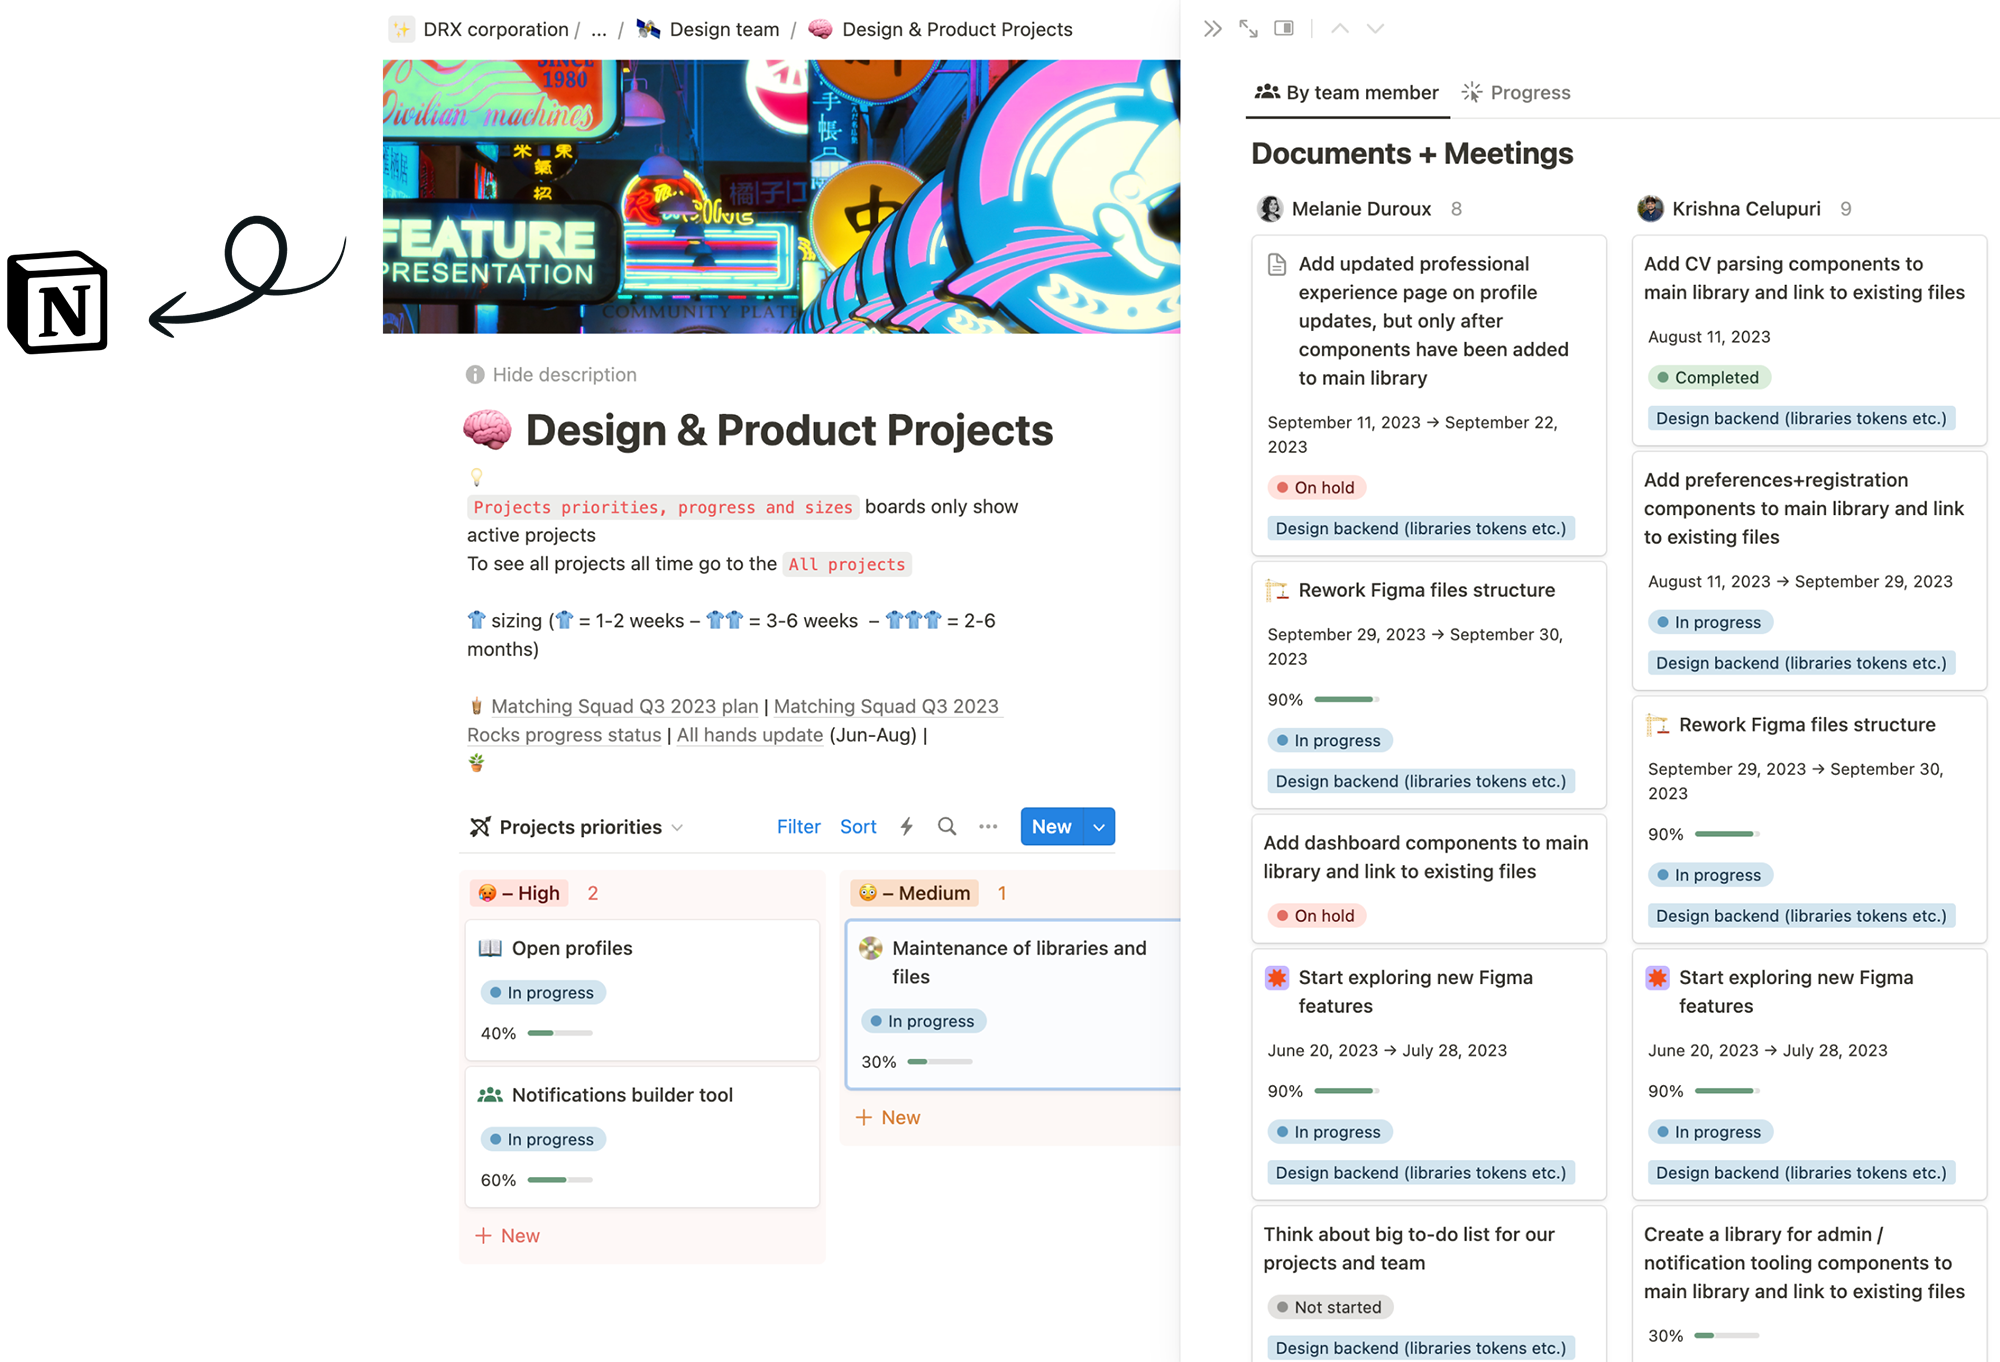This screenshot has width=2000, height=1362.
Task: Click the DRX corporation sparkle icon
Action: [402, 29]
